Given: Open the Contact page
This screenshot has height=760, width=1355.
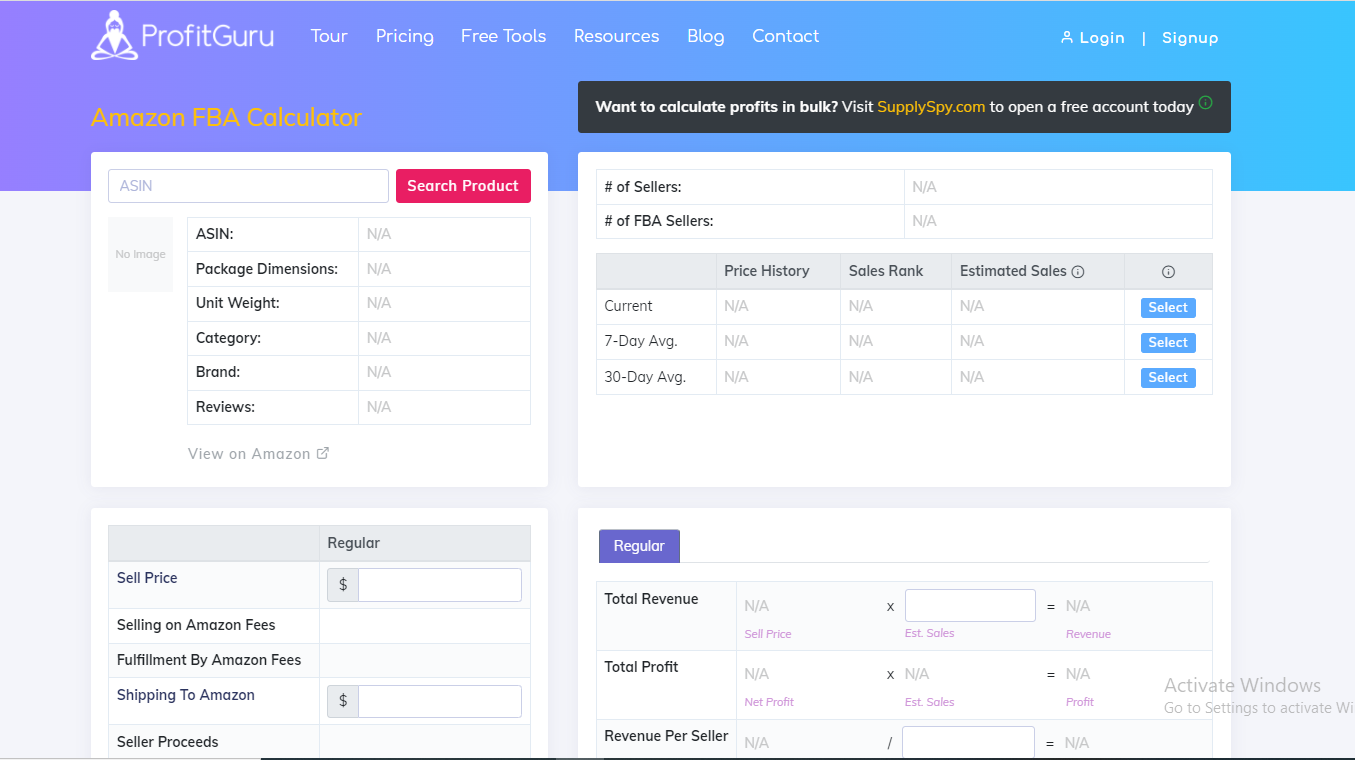Looking at the screenshot, I should click(x=786, y=36).
